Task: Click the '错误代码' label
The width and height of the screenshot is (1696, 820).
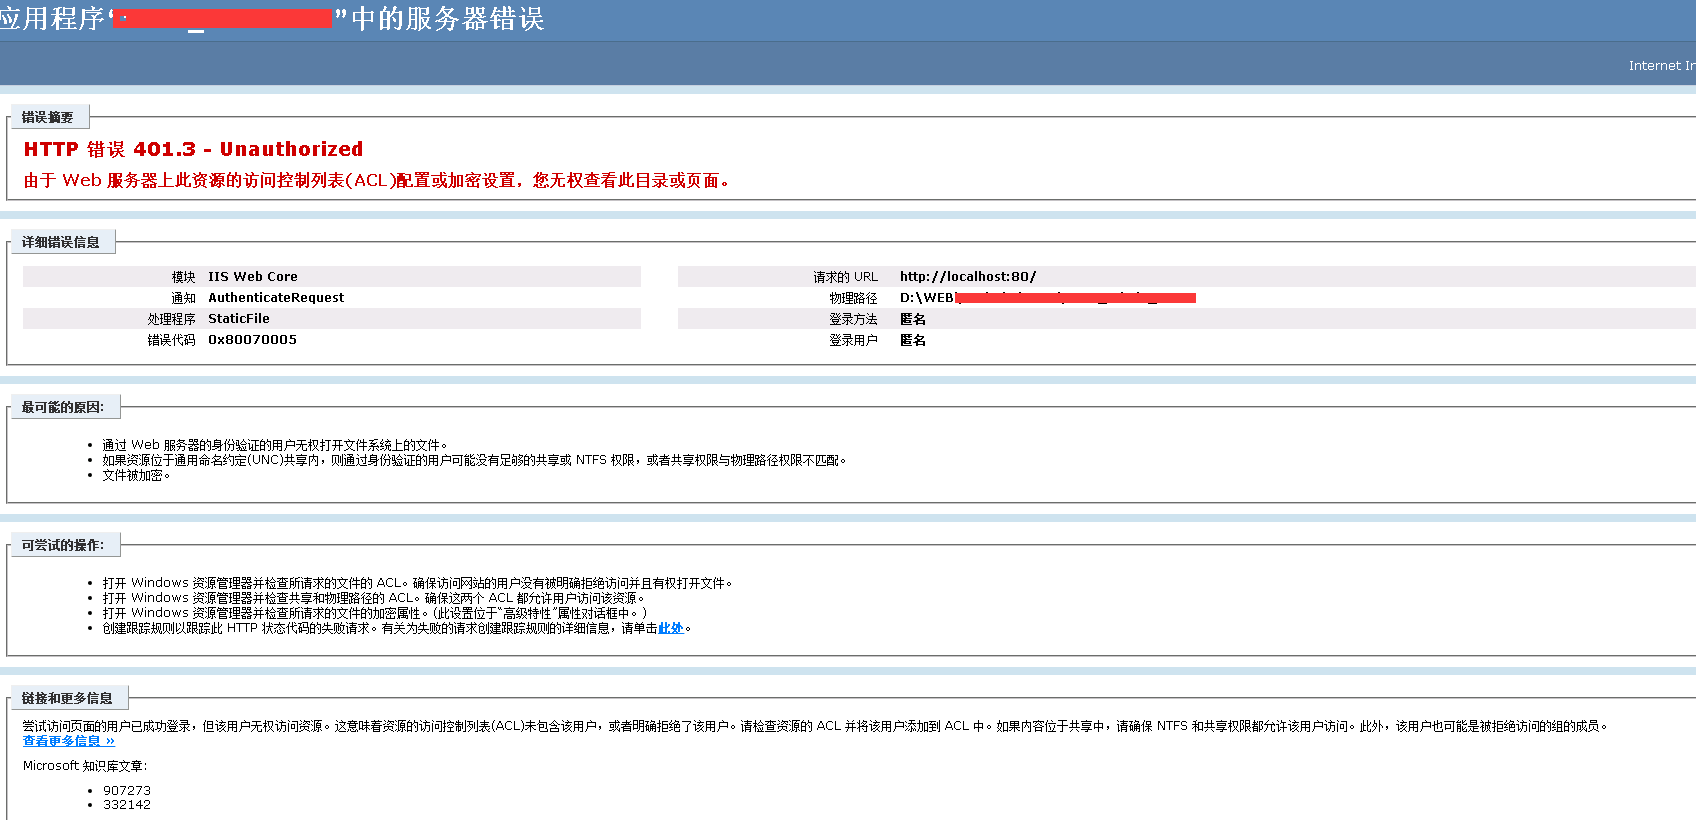Action: tap(171, 340)
